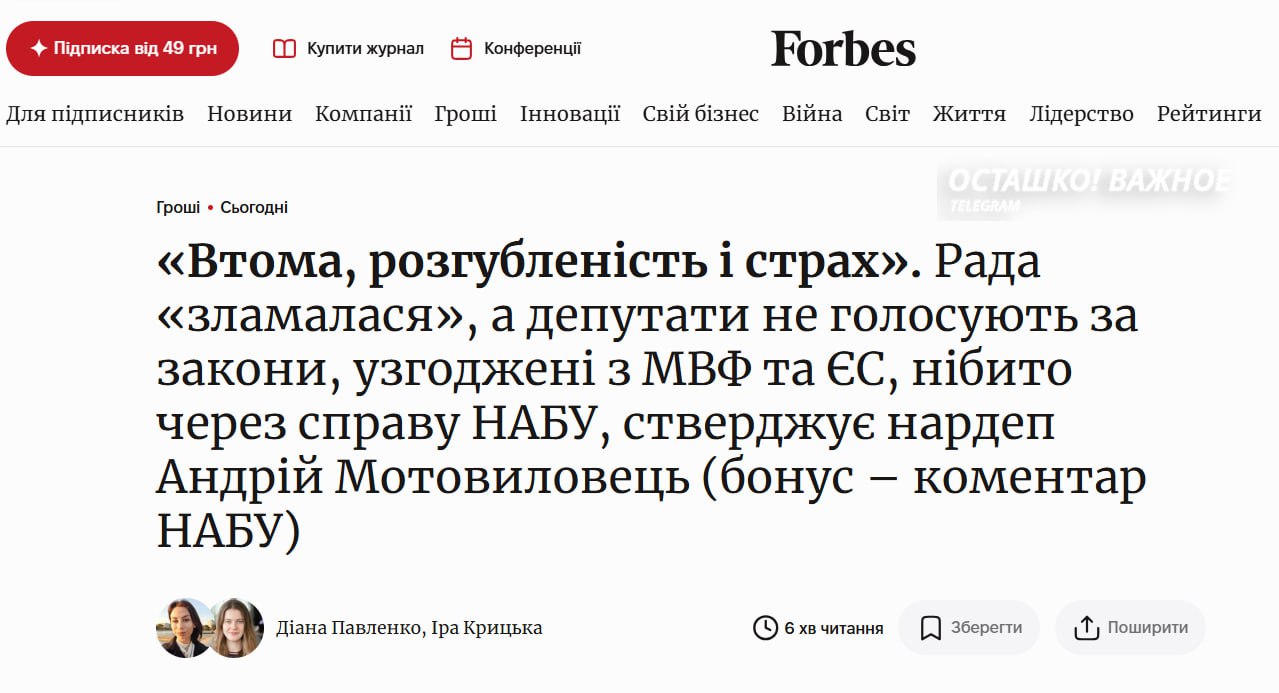This screenshot has height=693, width=1279.
Task: Go to Конференції page
Action: point(532,49)
